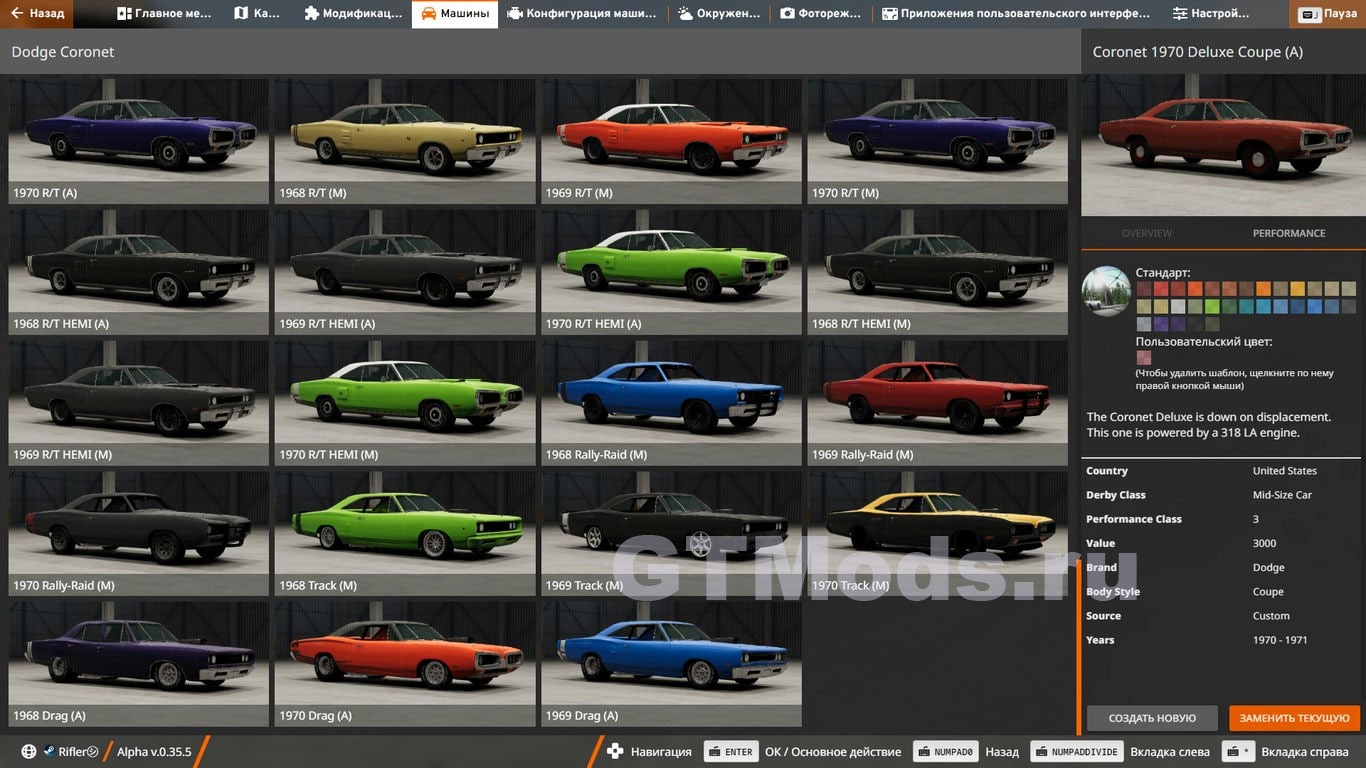Select the purple 1968 Drag (A) thumbnail
This screenshot has width=1366, height=768.
click(x=139, y=664)
